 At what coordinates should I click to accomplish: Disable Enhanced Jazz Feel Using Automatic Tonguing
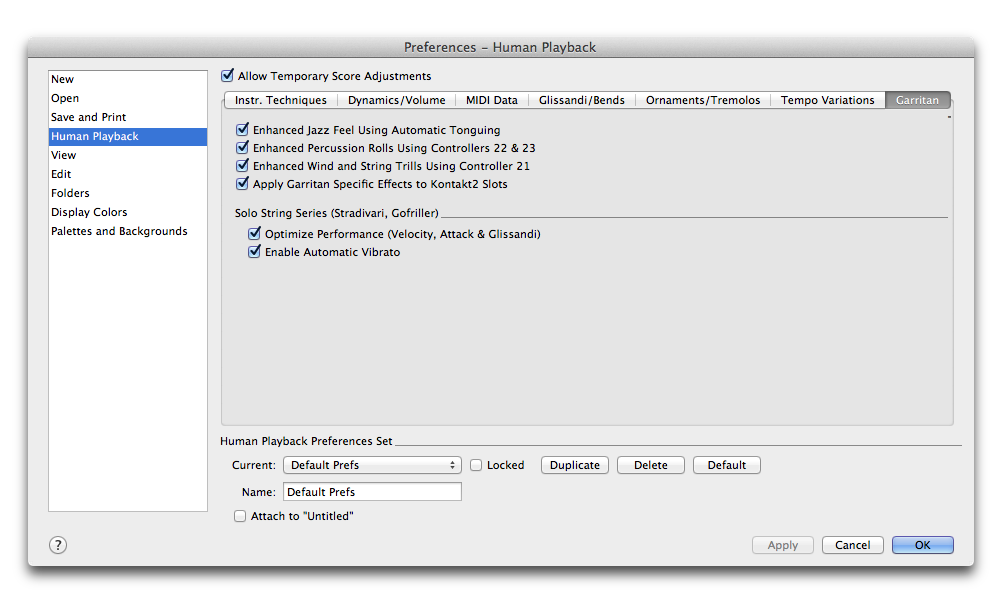tap(242, 130)
